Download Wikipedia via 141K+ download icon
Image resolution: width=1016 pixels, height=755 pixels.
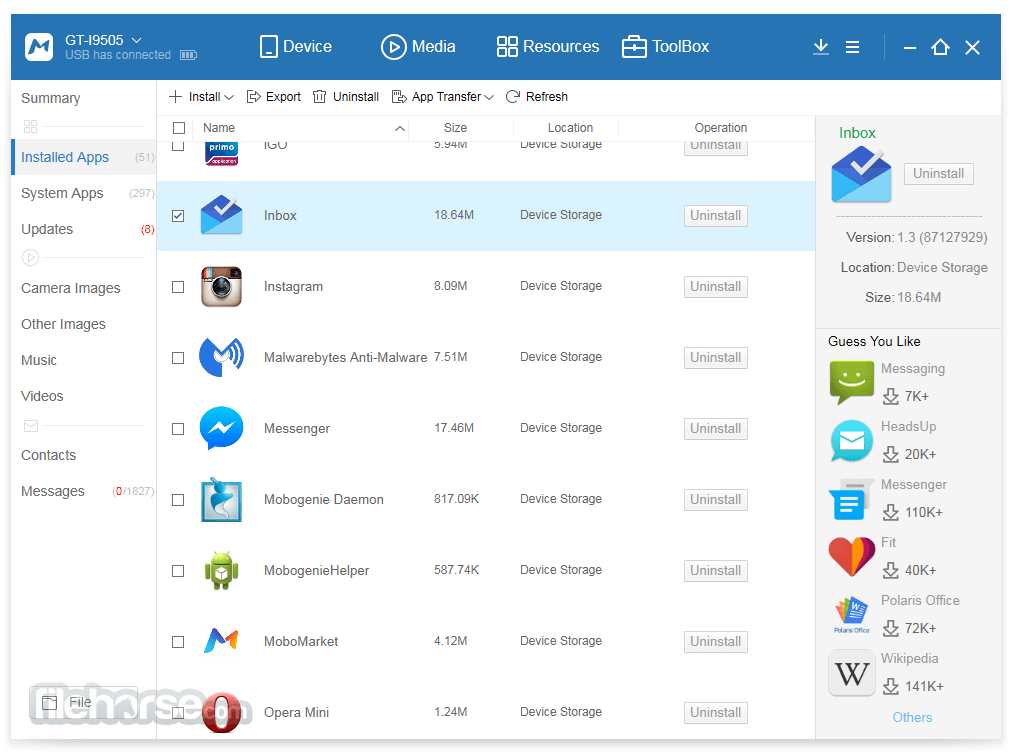pyautogui.click(x=891, y=687)
